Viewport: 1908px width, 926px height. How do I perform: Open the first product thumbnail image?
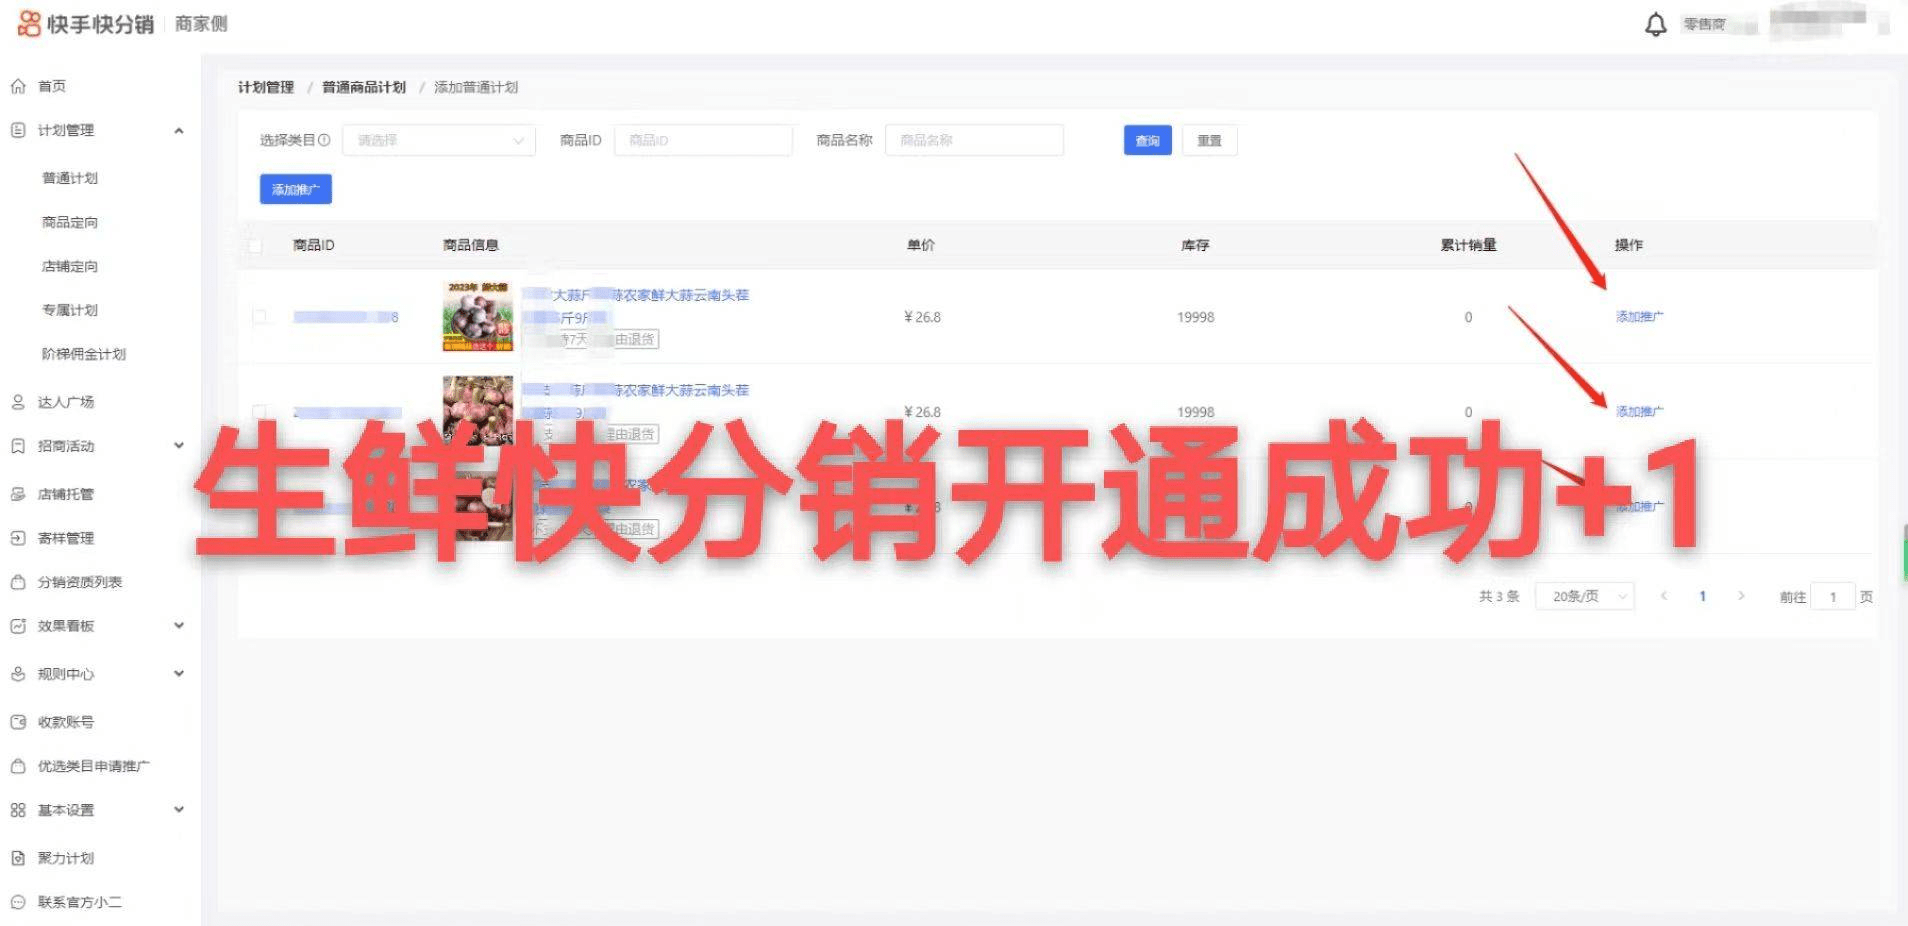click(x=478, y=316)
